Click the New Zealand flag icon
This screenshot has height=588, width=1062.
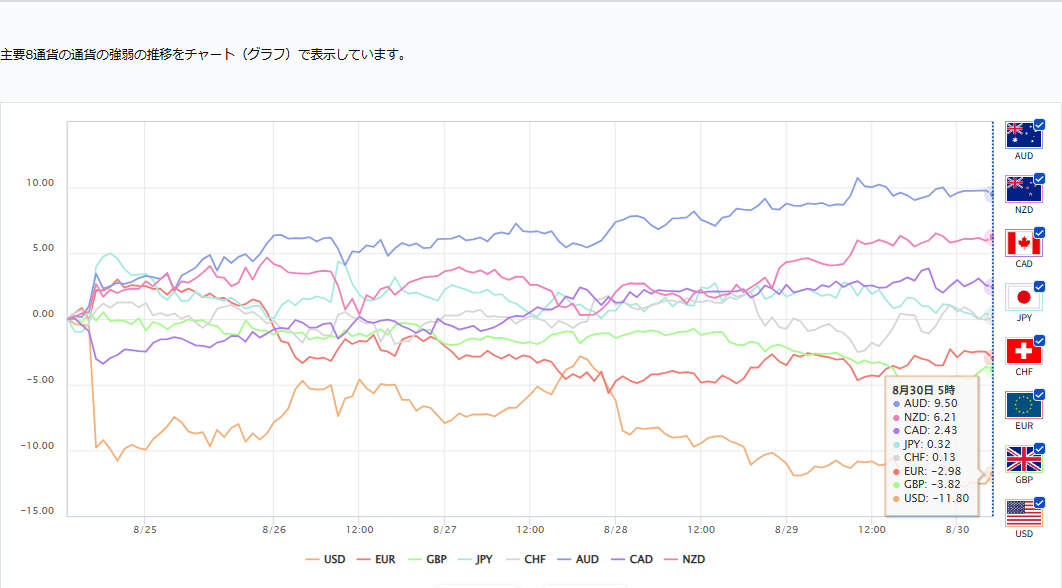point(1022,189)
